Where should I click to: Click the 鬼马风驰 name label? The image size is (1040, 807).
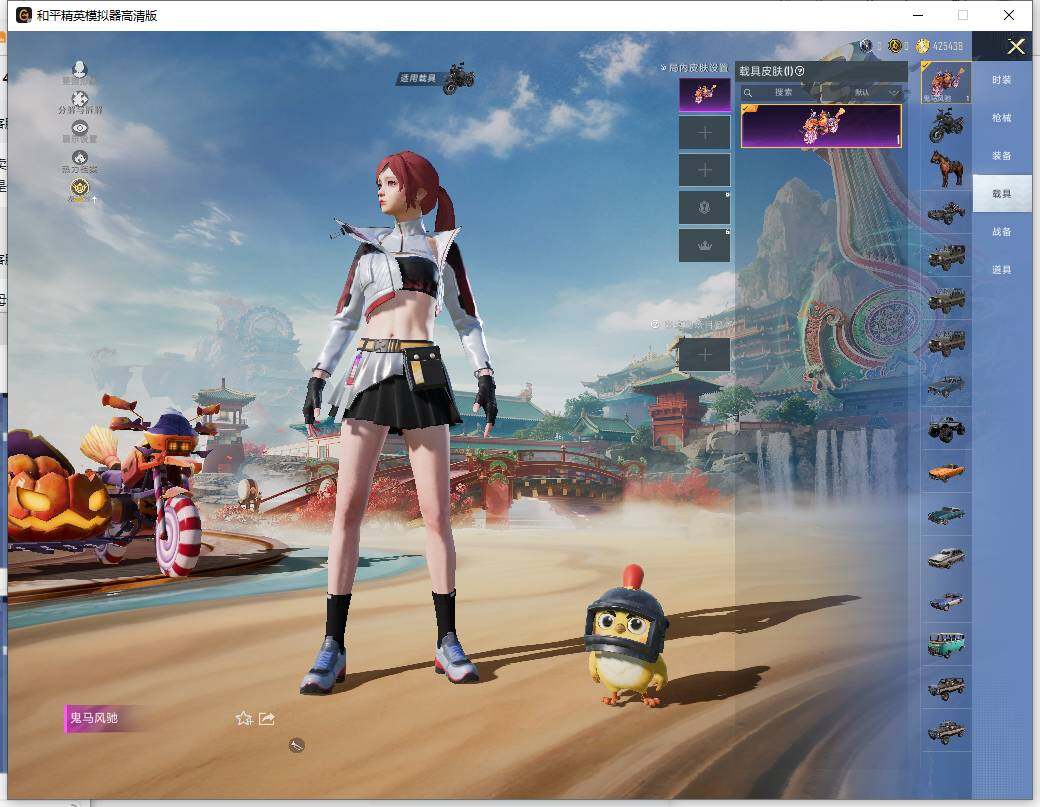pos(94,718)
